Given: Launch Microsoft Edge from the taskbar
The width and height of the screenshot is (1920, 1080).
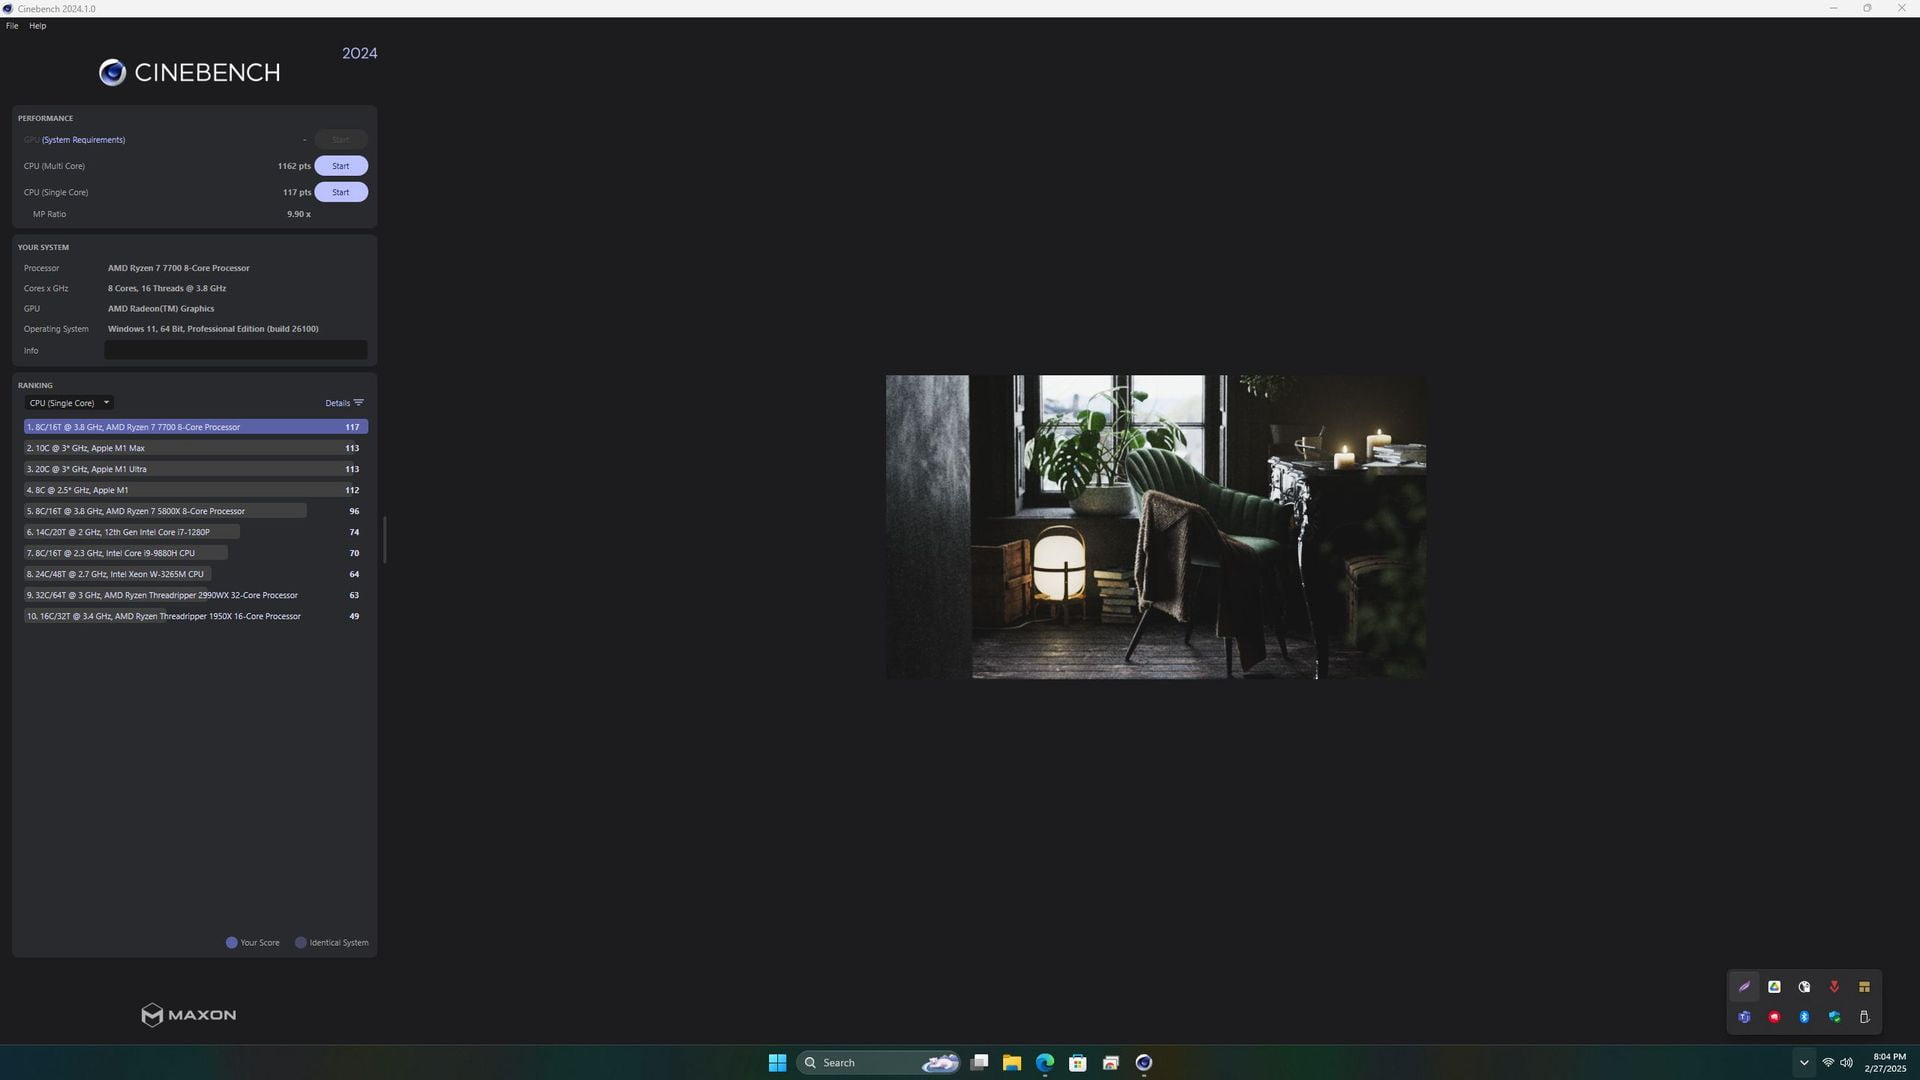Looking at the screenshot, I should click(1045, 1063).
